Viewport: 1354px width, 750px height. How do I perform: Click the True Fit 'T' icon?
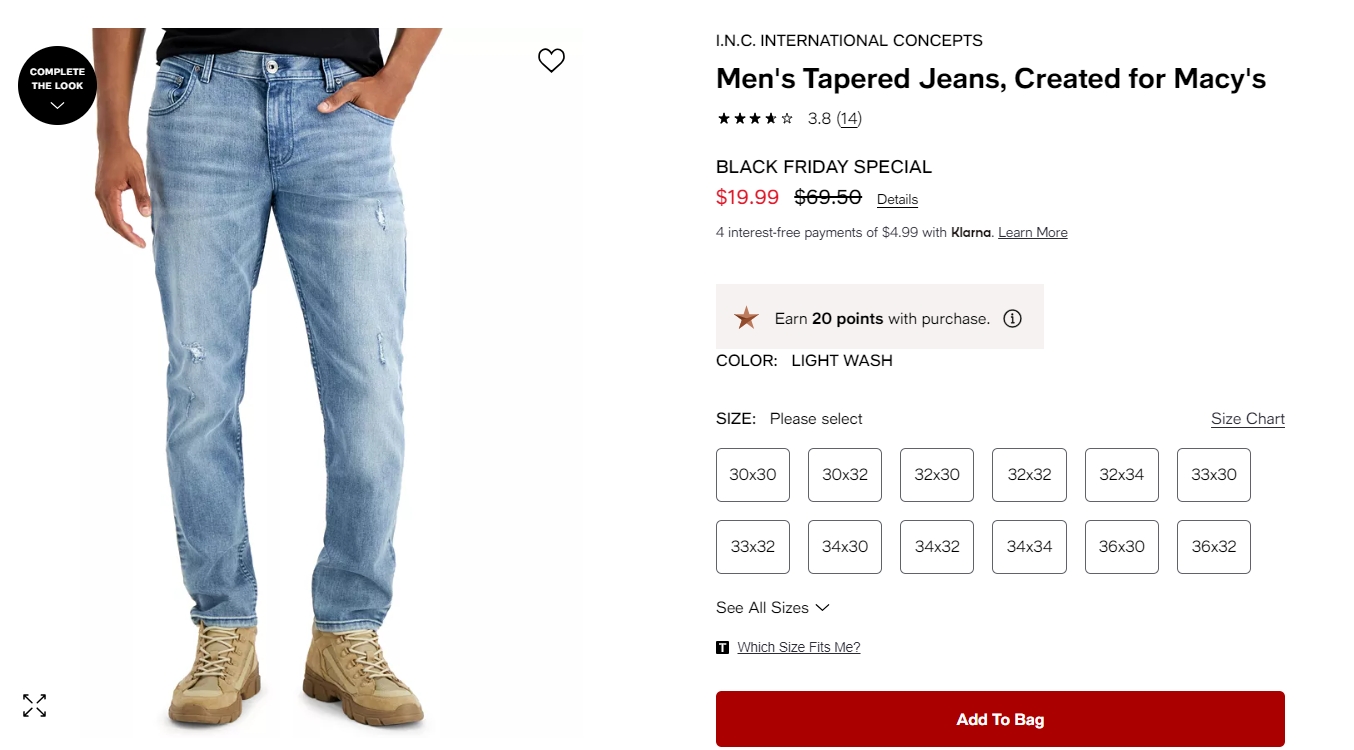722,647
